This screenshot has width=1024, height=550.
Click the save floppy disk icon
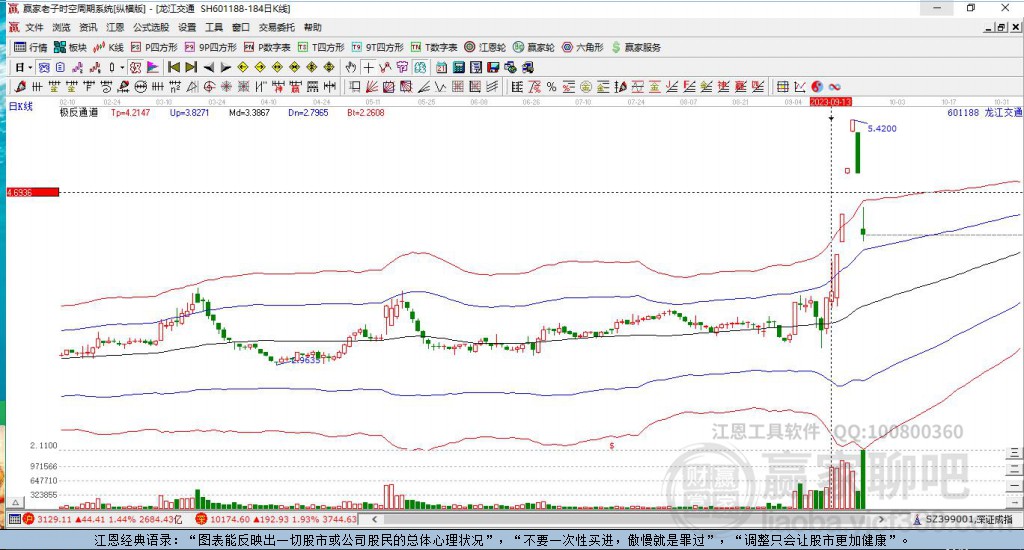(493, 67)
